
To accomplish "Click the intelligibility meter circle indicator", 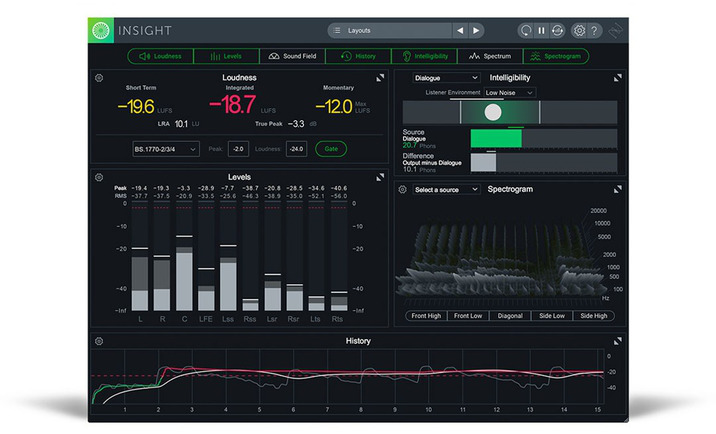I will coord(493,112).
